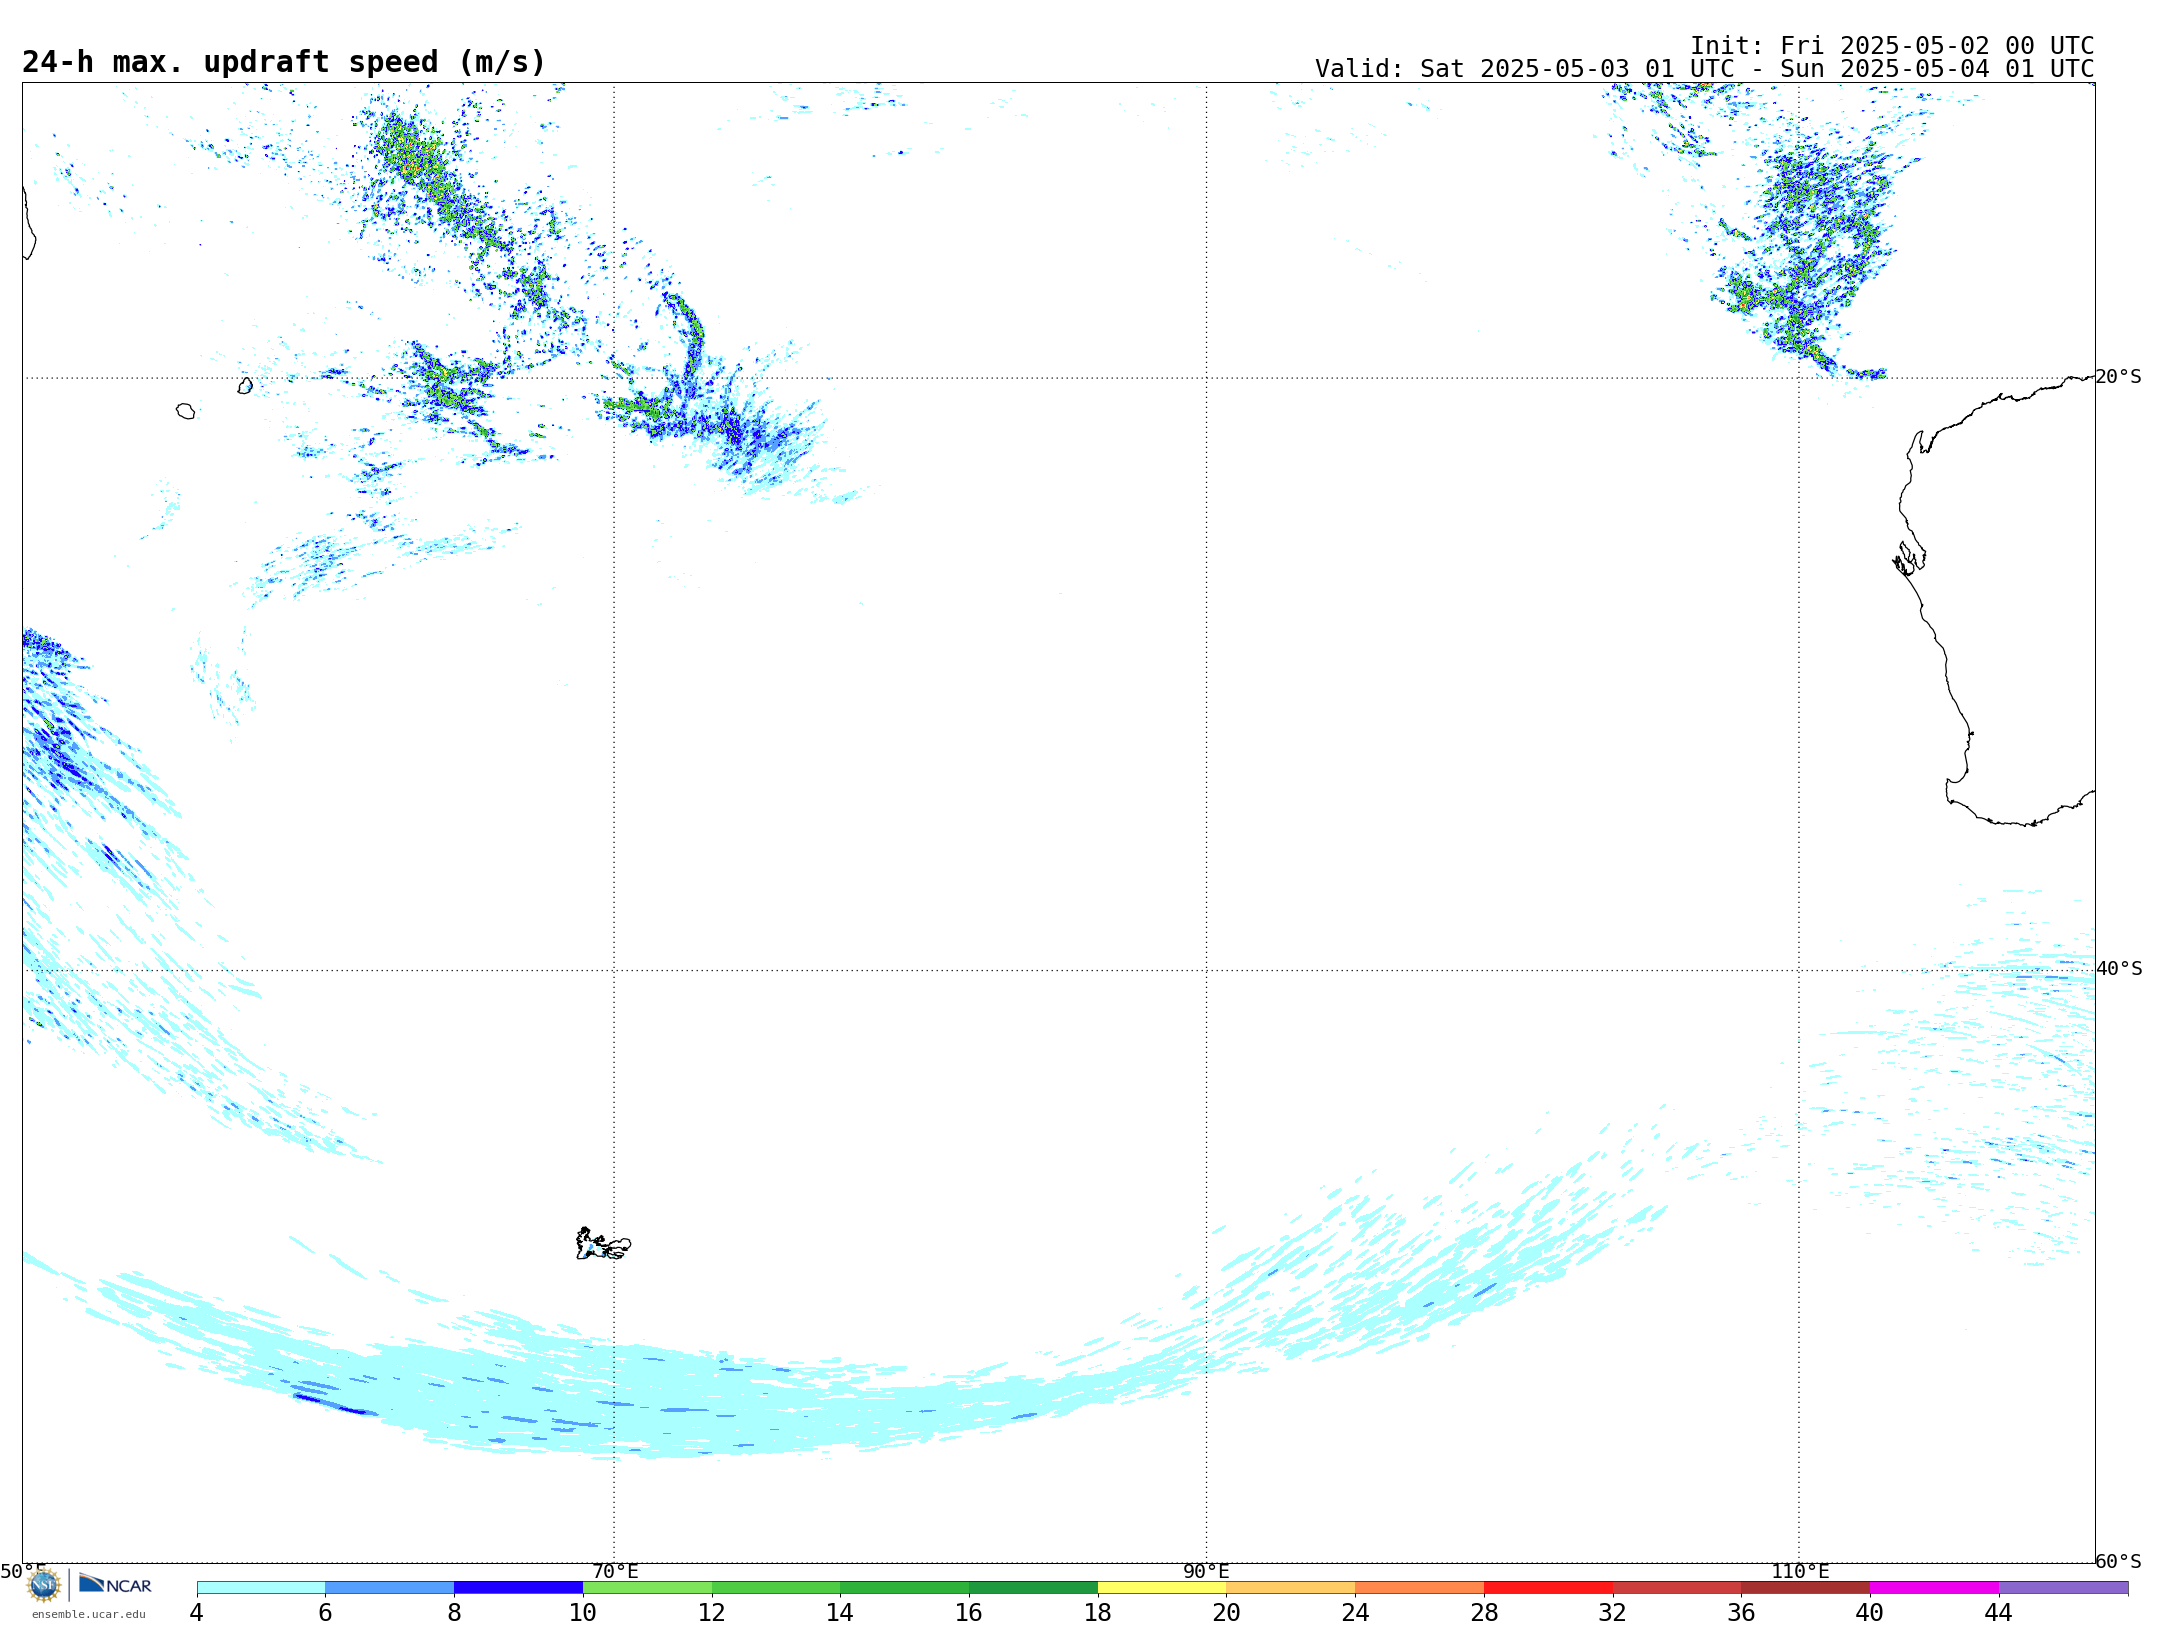
Task: Click the colorbar tick label "10"
Action: point(583,1613)
